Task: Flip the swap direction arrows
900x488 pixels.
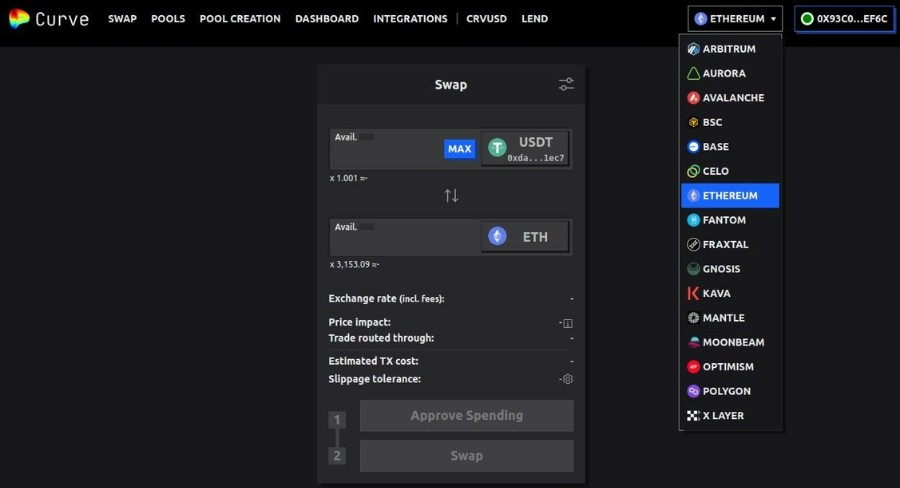Action: coord(451,196)
